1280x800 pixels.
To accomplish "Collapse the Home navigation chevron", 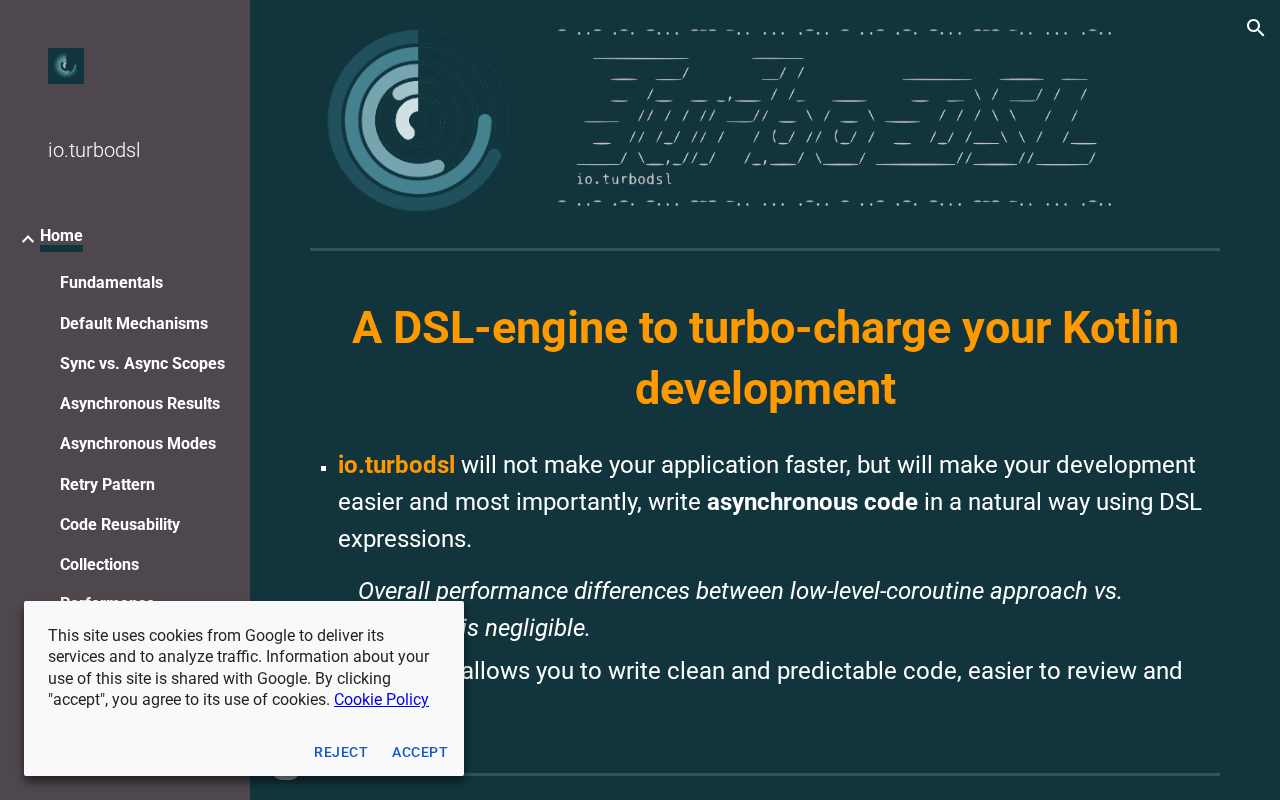I will pos(28,239).
